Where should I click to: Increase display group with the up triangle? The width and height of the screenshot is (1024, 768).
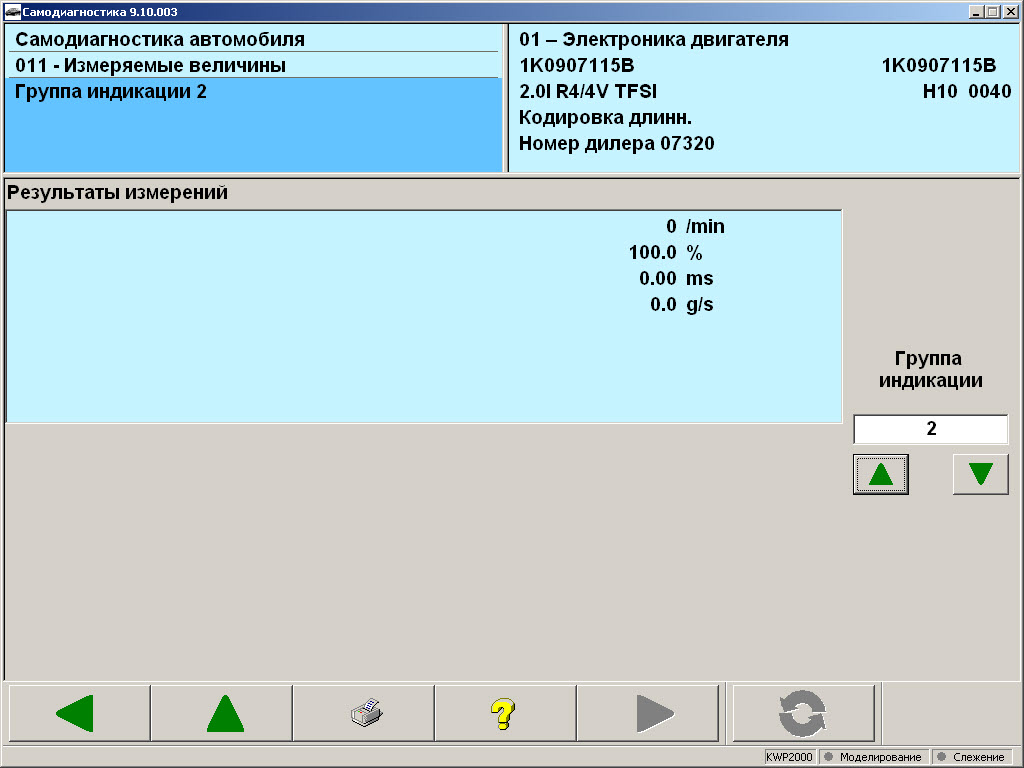(x=880, y=473)
